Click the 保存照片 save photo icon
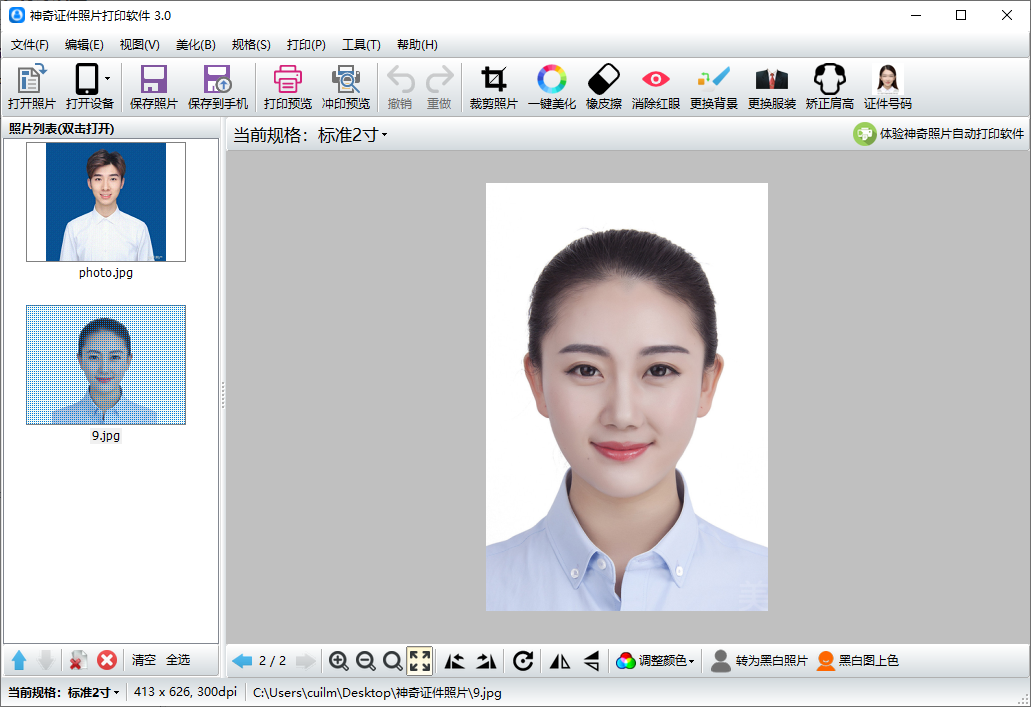1031x707 pixels. (153, 87)
